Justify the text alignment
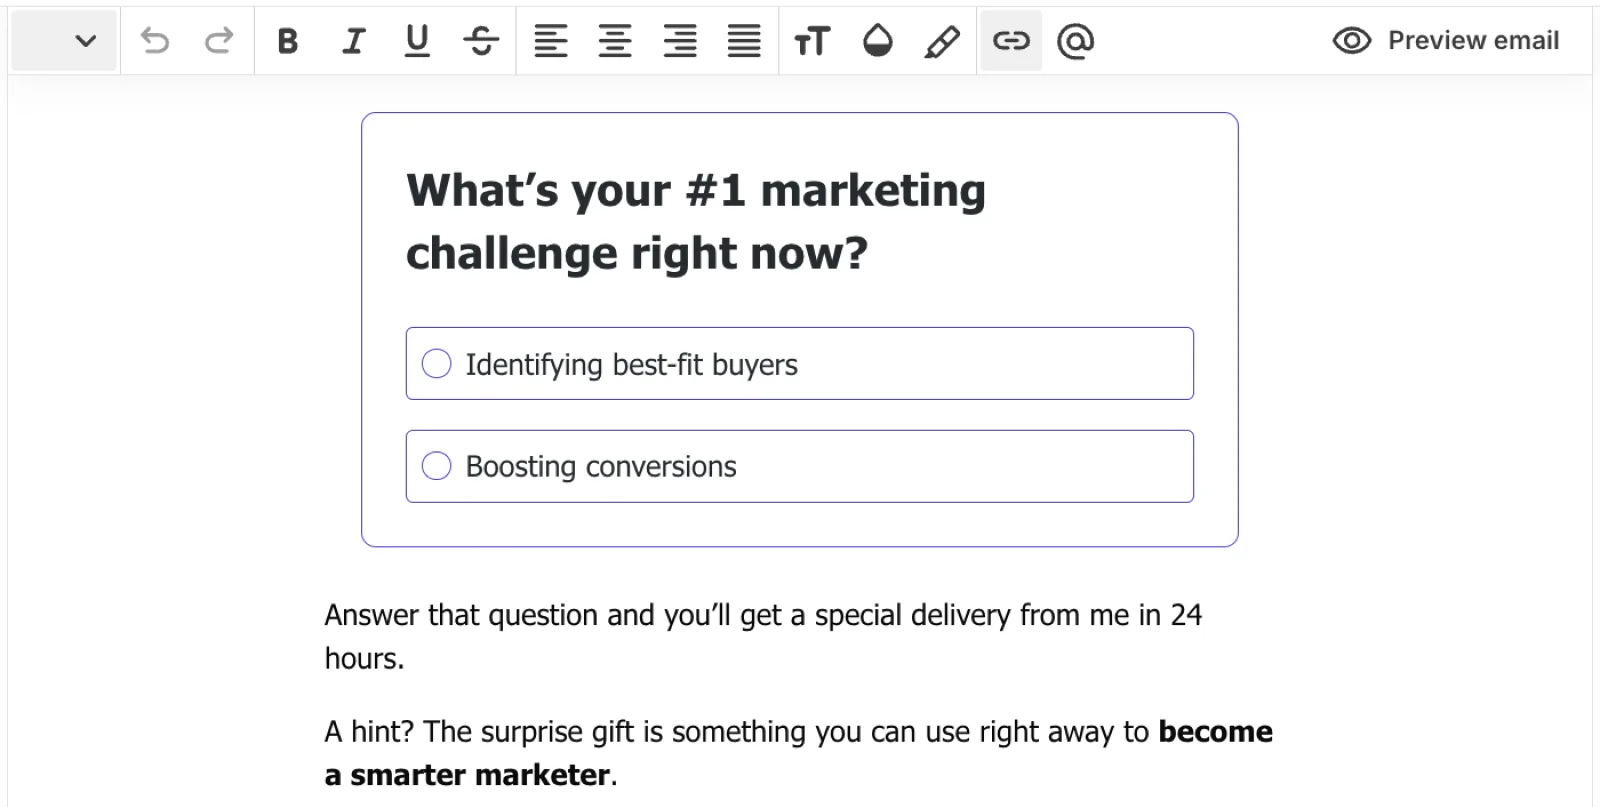 coord(744,41)
